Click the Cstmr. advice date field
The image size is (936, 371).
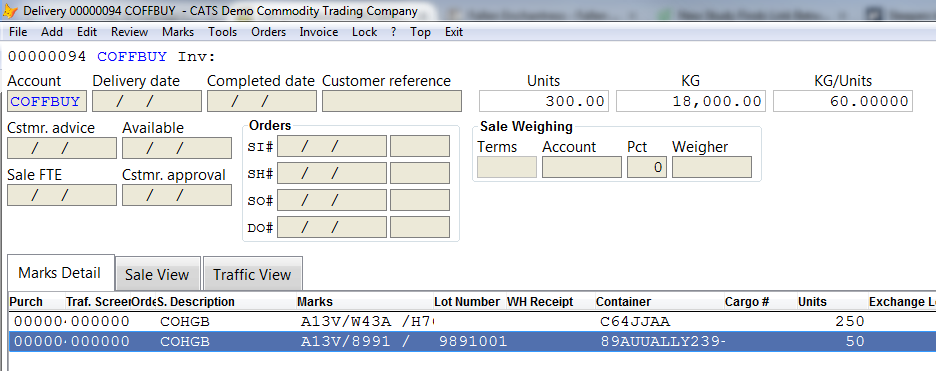[61, 148]
